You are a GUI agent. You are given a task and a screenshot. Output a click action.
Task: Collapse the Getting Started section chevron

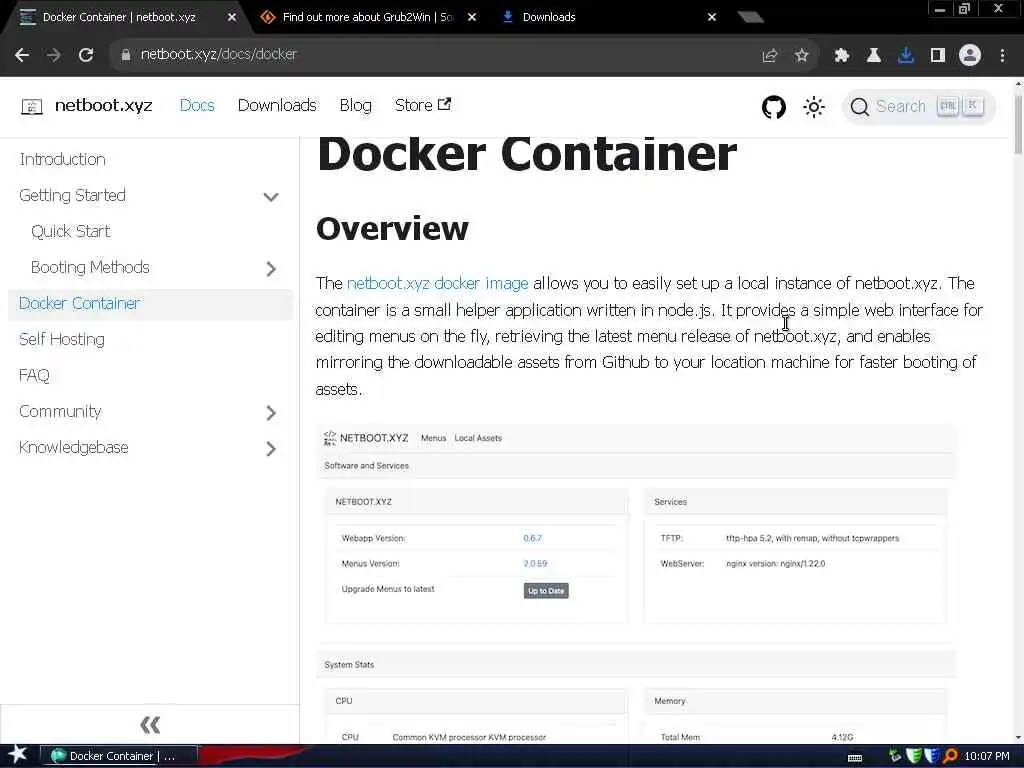pos(271,197)
